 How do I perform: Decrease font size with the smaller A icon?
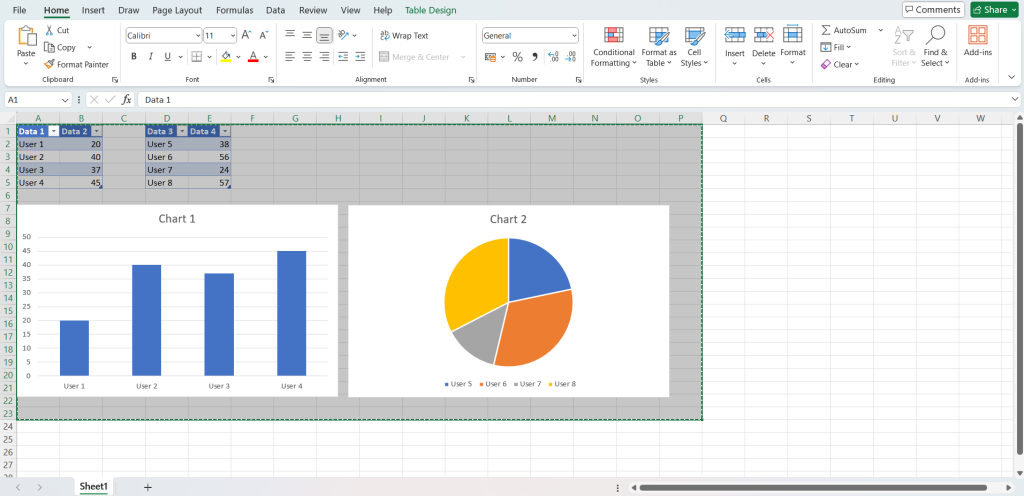[x=264, y=35]
